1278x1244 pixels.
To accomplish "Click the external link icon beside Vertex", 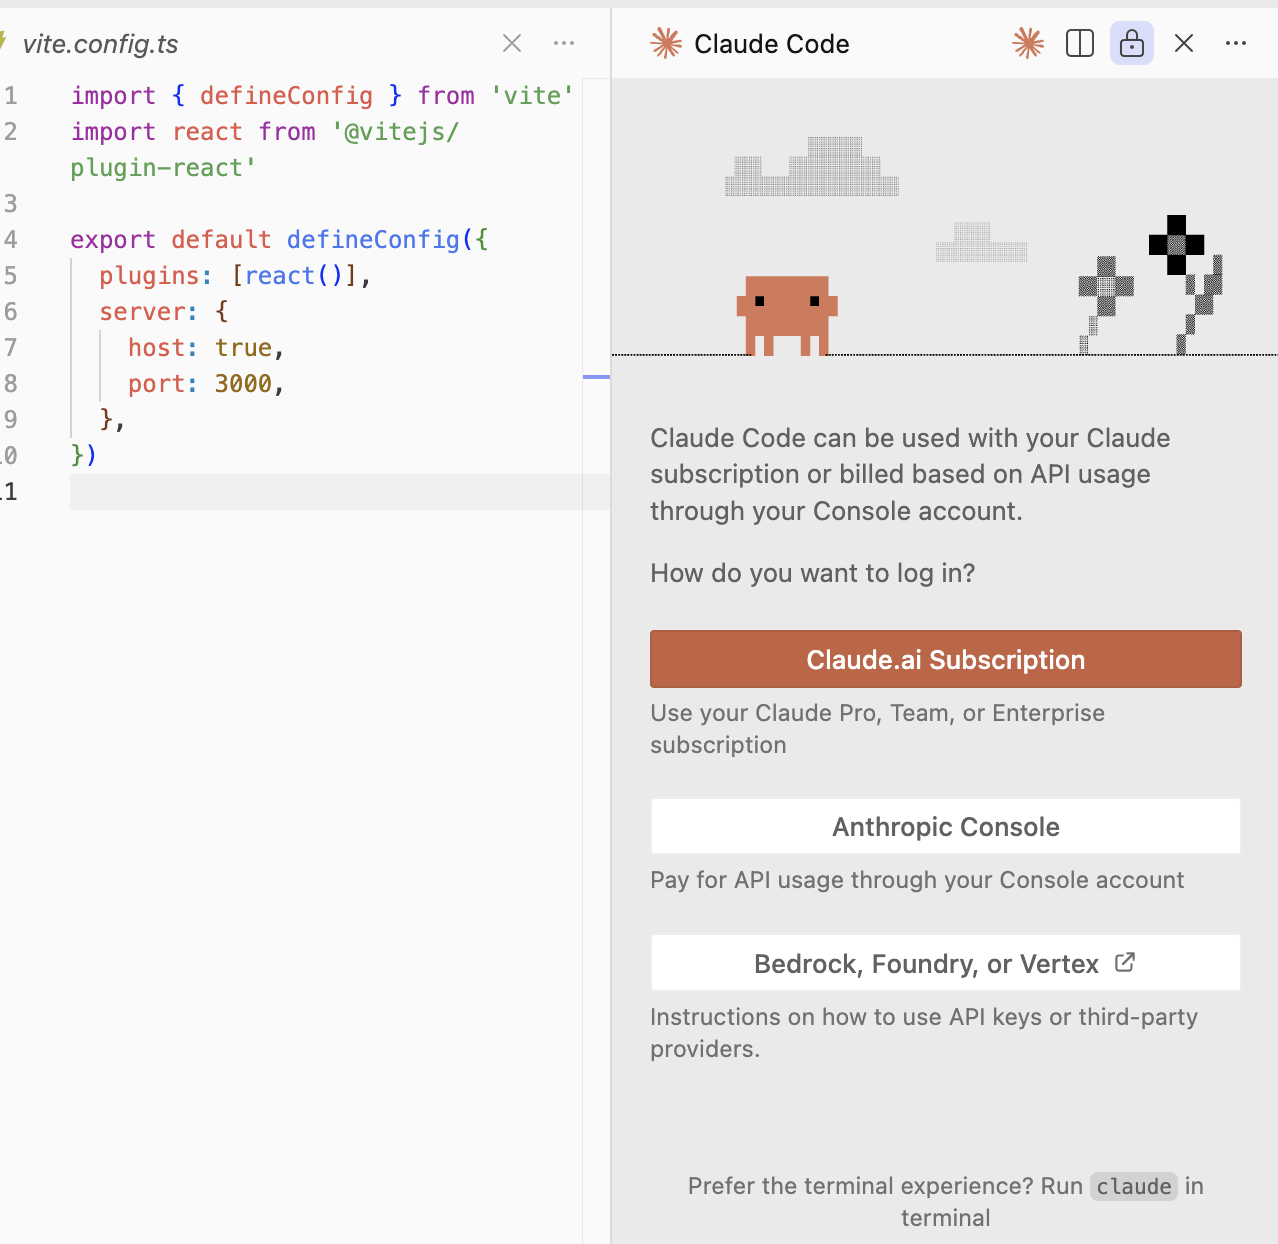I will 1125,962.
